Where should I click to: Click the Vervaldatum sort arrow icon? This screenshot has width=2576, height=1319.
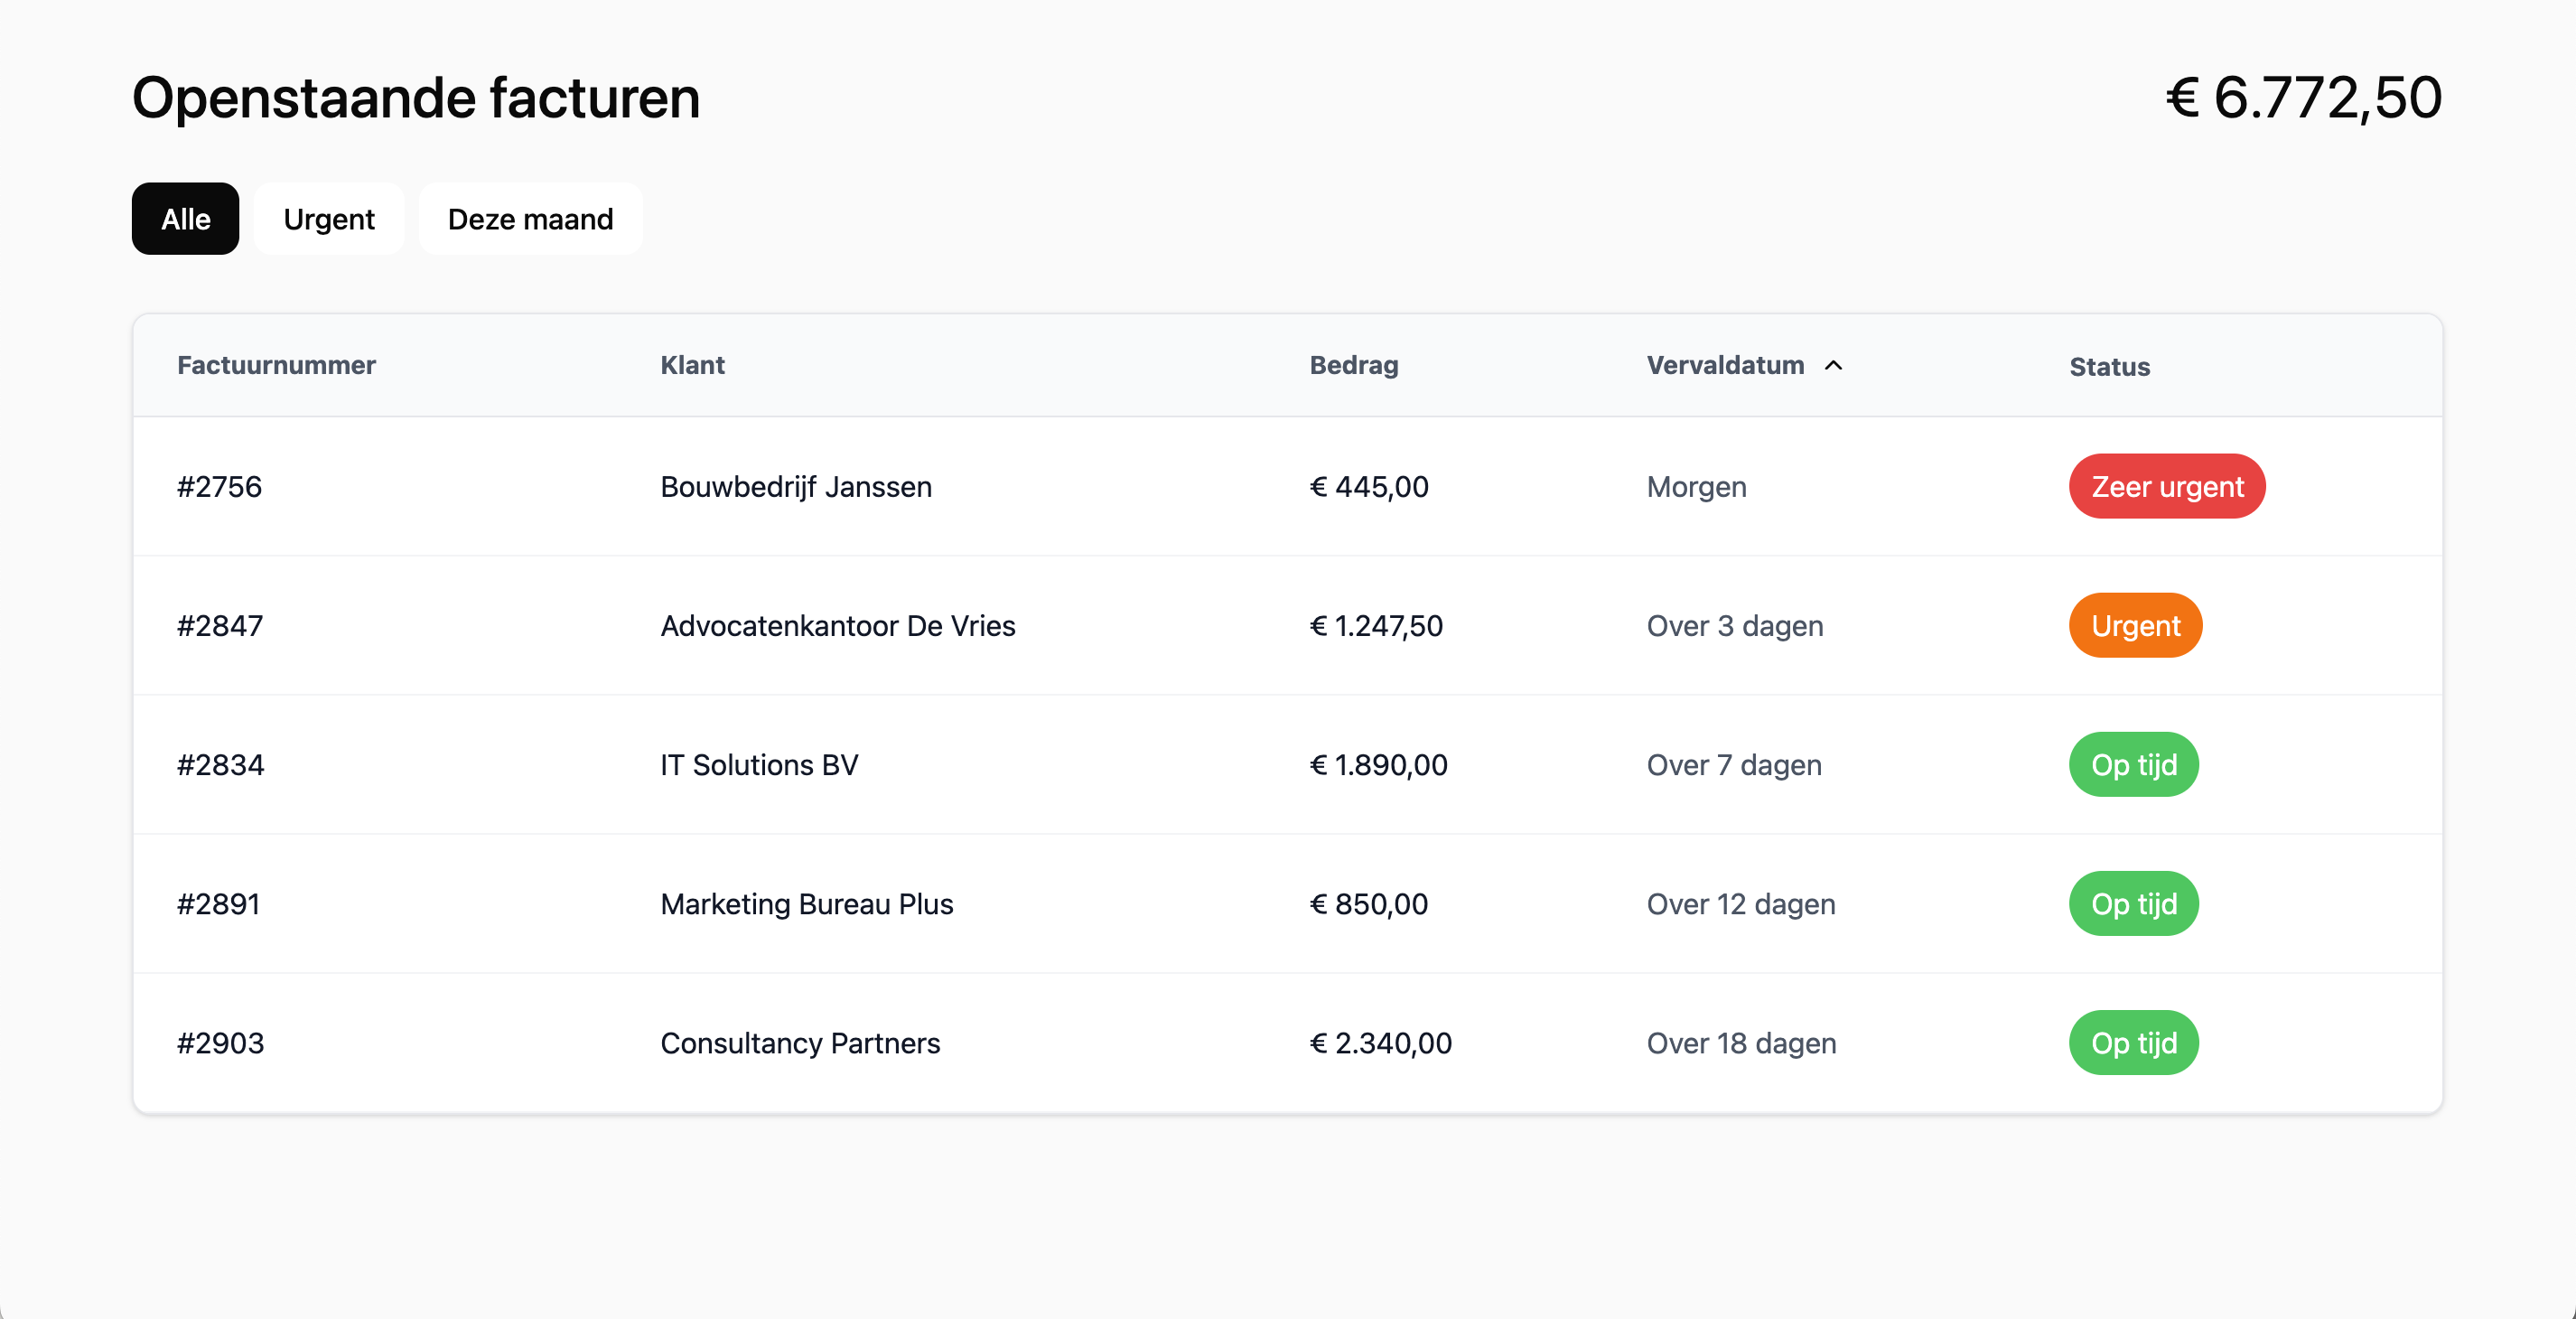(1833, 365)
